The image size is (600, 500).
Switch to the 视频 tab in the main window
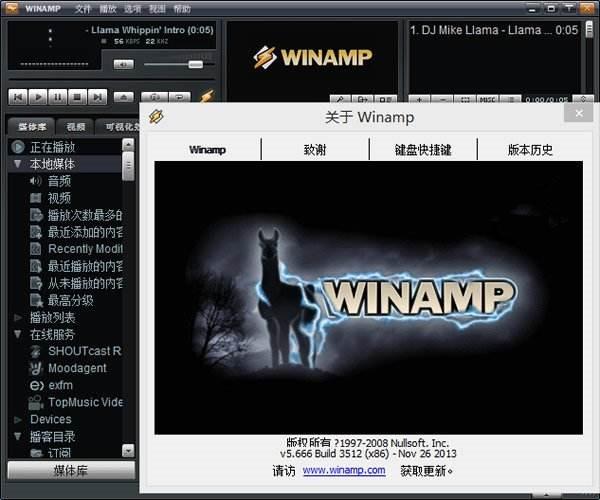pos(75,127)
